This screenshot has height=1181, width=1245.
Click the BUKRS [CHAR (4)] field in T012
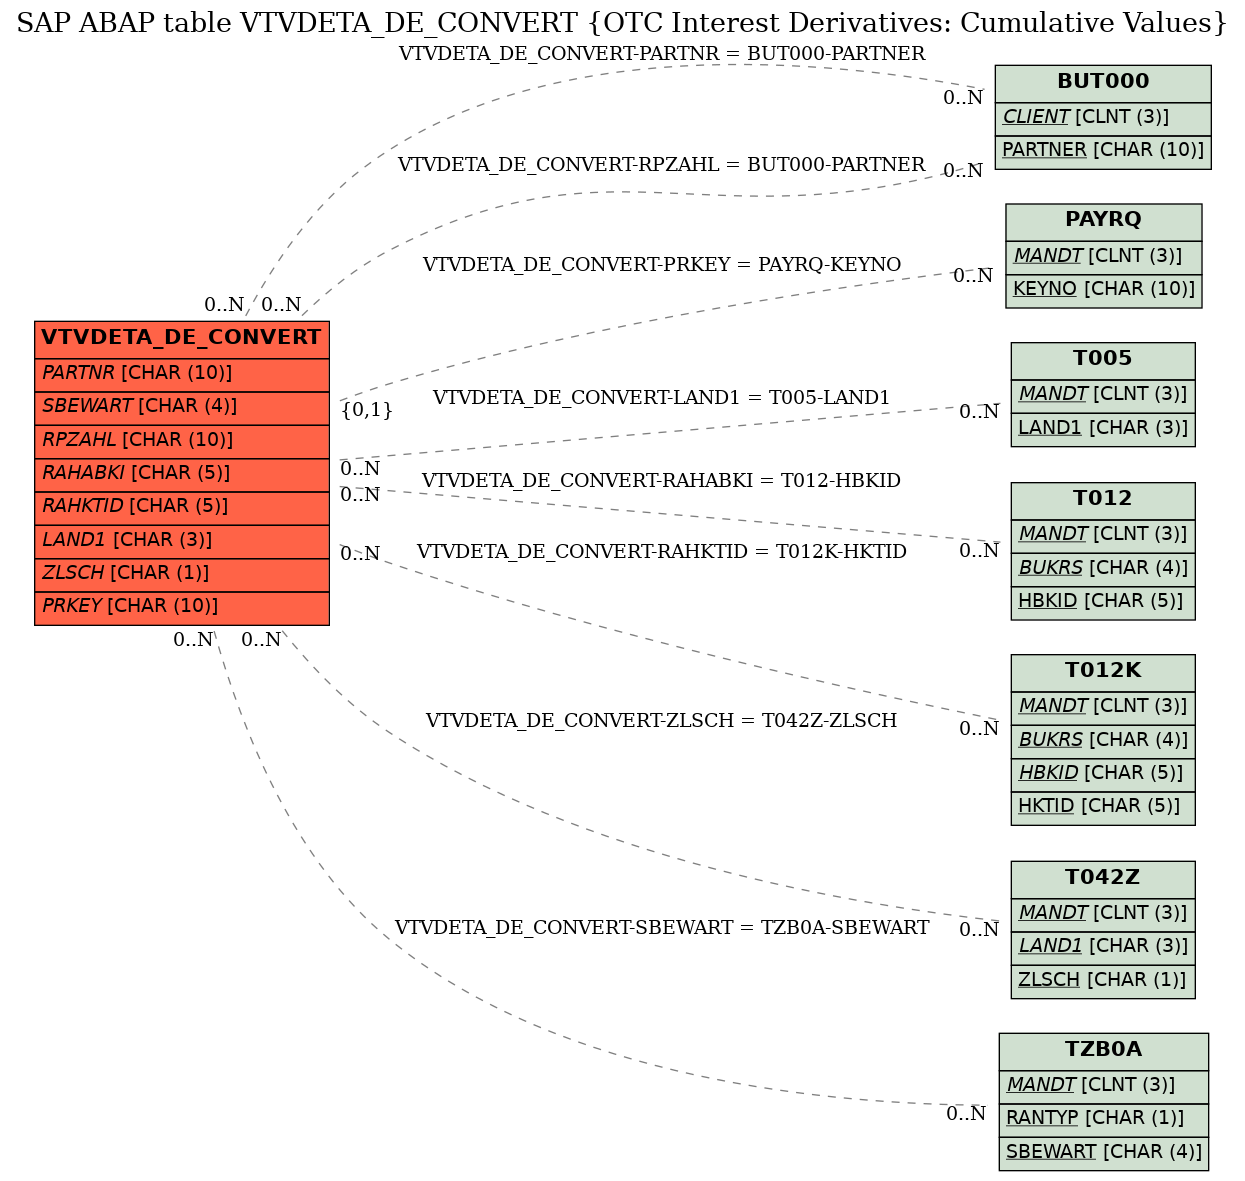pyautogui.click(x=1103, y=569)
